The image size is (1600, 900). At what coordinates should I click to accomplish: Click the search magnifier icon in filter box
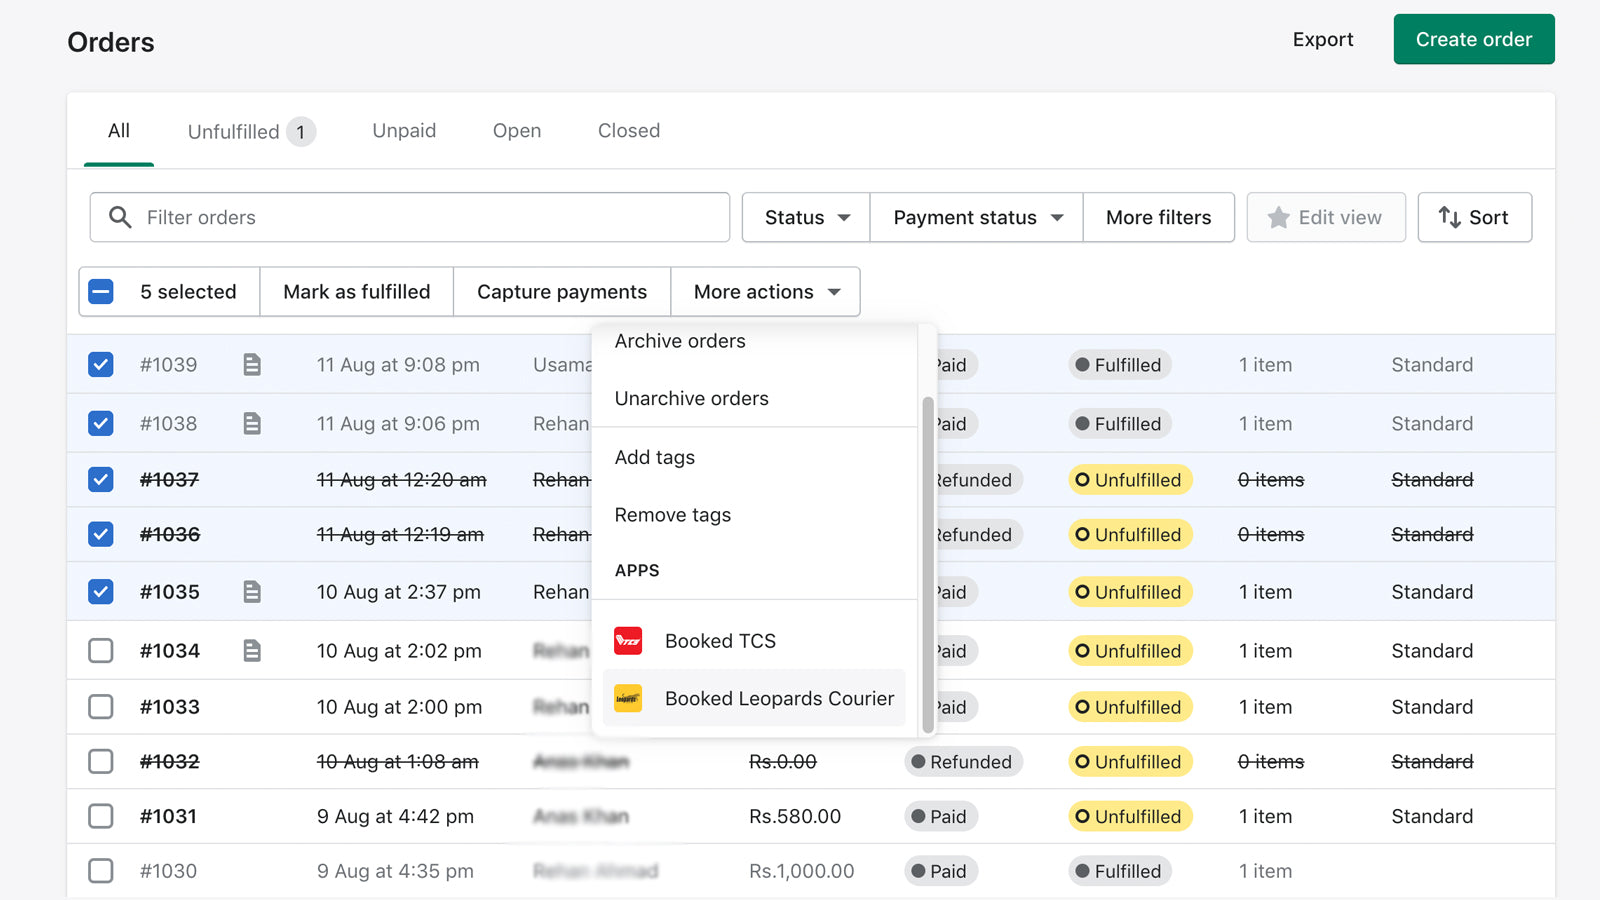[x=120, y=217]
